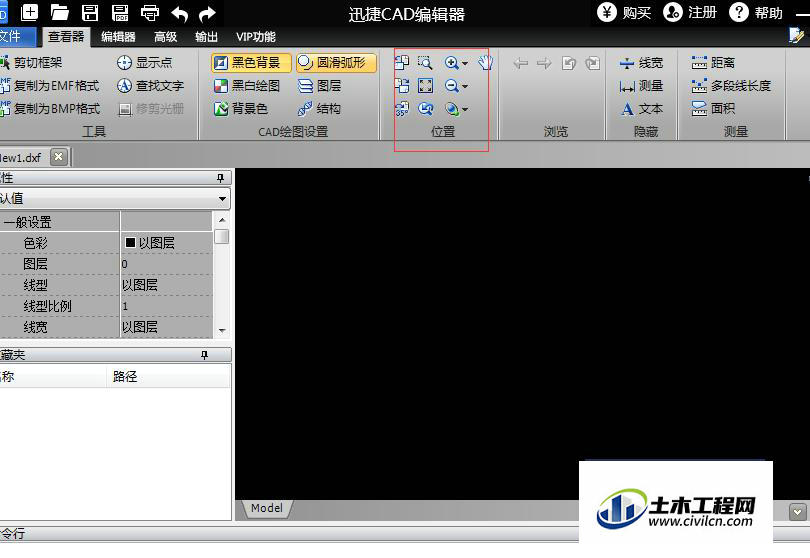810x558 pixels.
Task: Click 背景色 background color button
Action: (x=241, y=108)
